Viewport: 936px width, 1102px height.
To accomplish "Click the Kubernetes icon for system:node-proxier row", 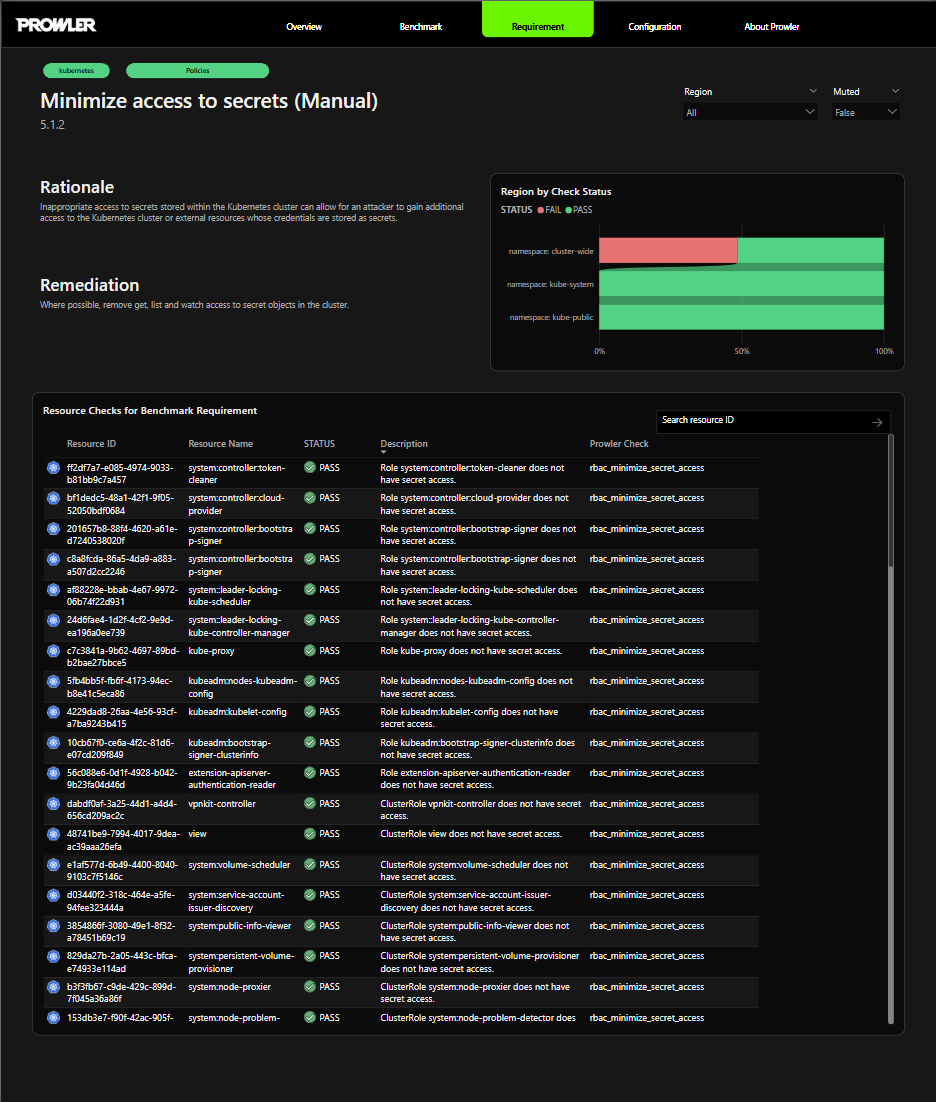I will pyautogui.click(x=53, y=987).
